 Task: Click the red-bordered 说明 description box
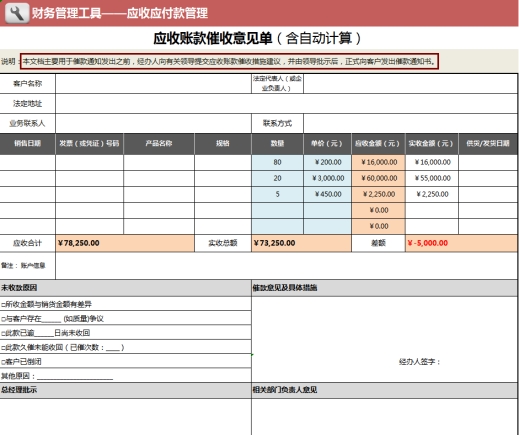(229, 61)
